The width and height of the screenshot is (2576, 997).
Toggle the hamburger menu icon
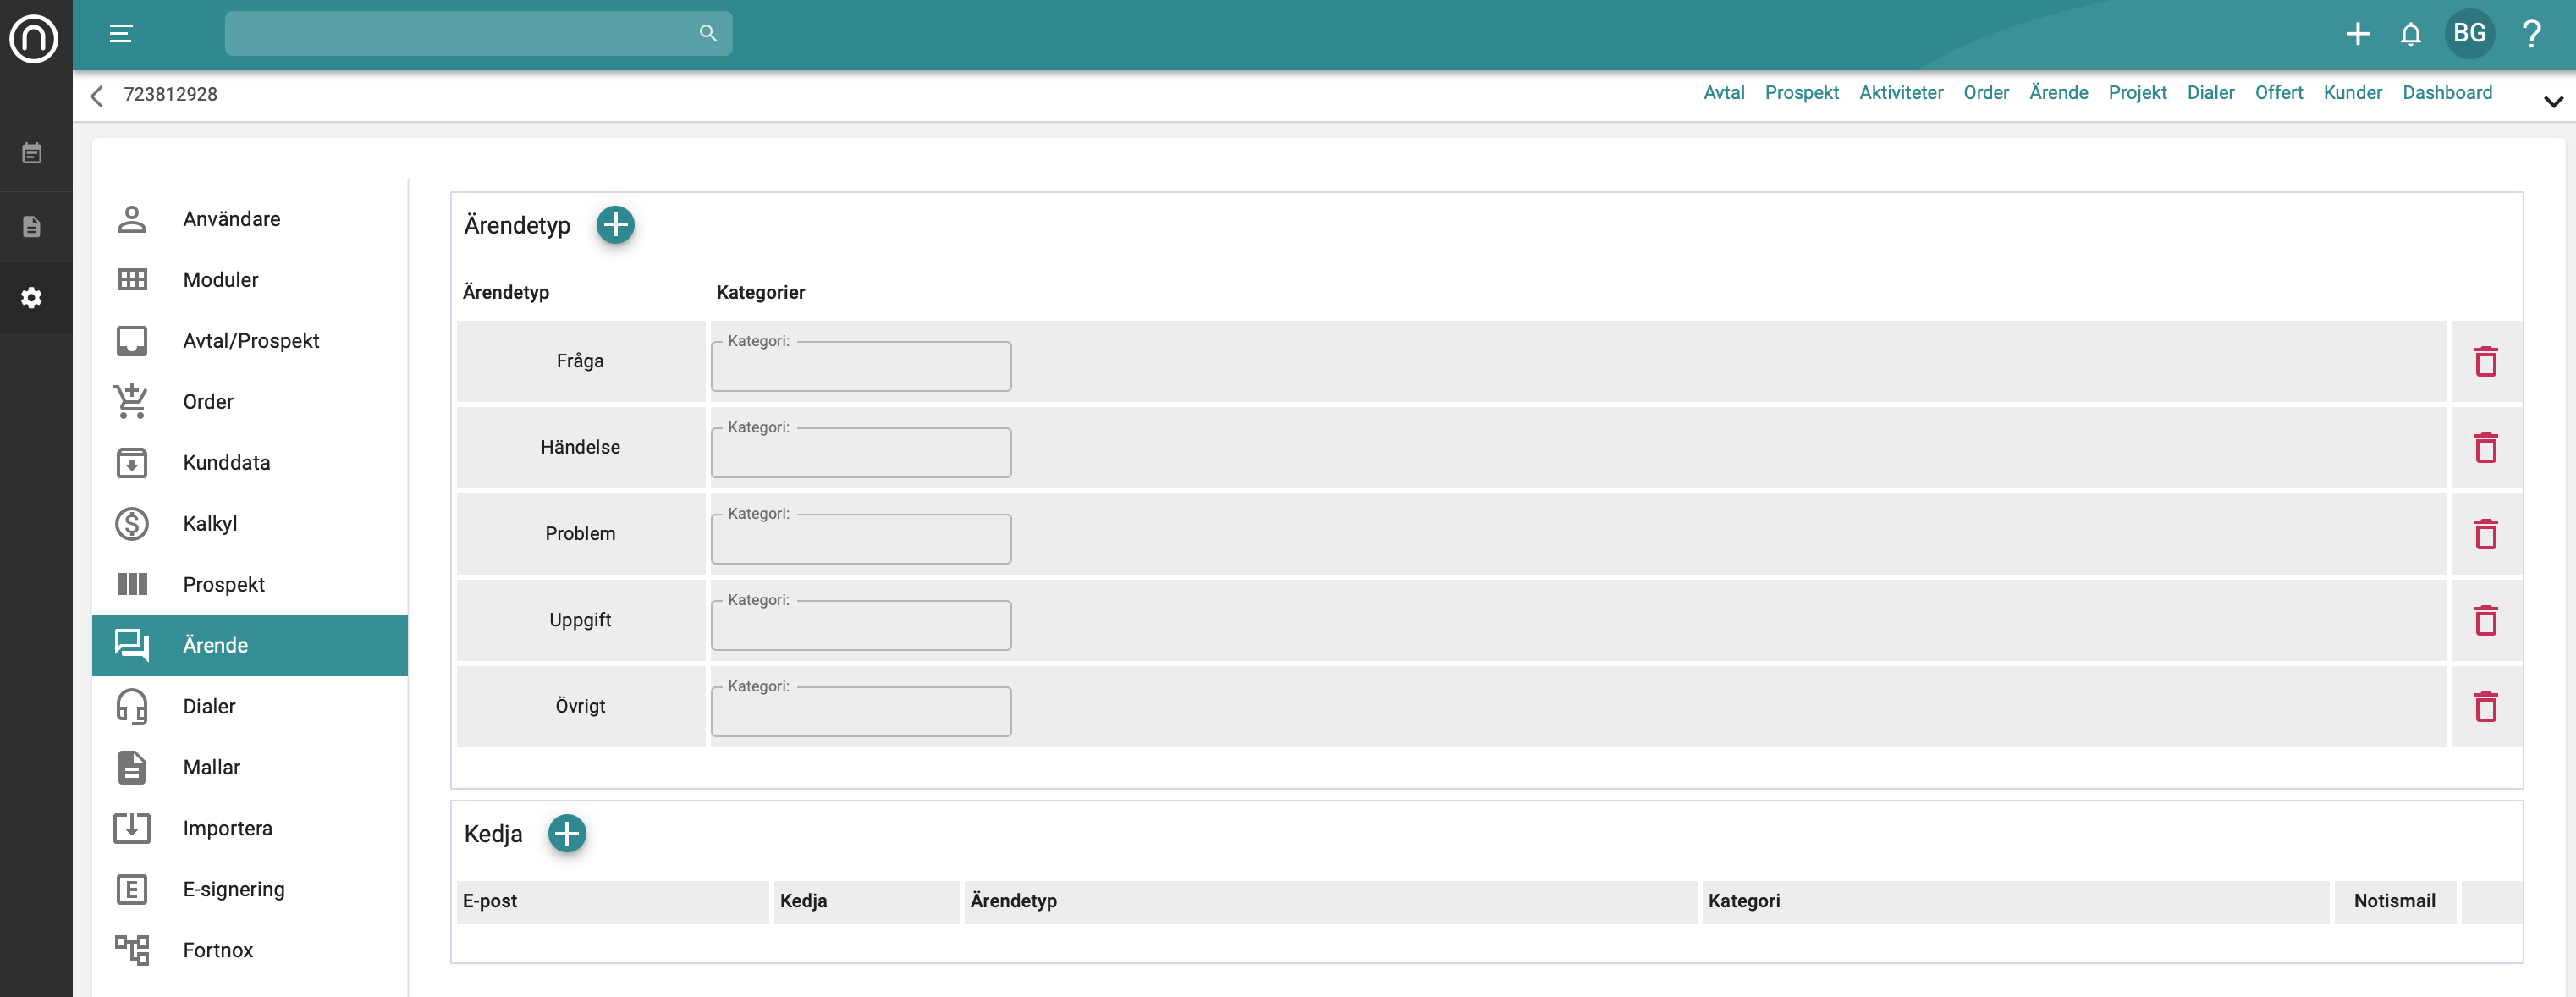121,34
